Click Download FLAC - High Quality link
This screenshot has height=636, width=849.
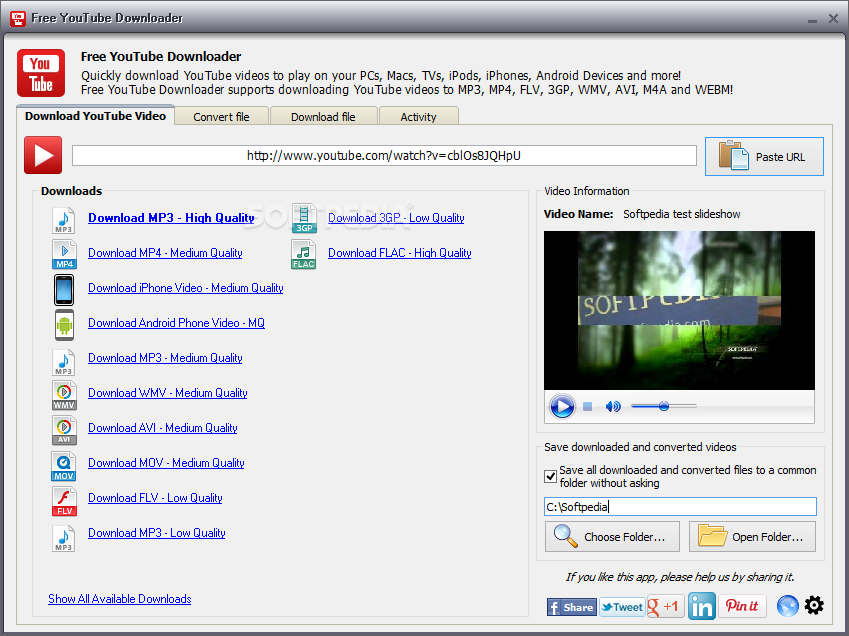pyautogui.click(x=400, y=253)
